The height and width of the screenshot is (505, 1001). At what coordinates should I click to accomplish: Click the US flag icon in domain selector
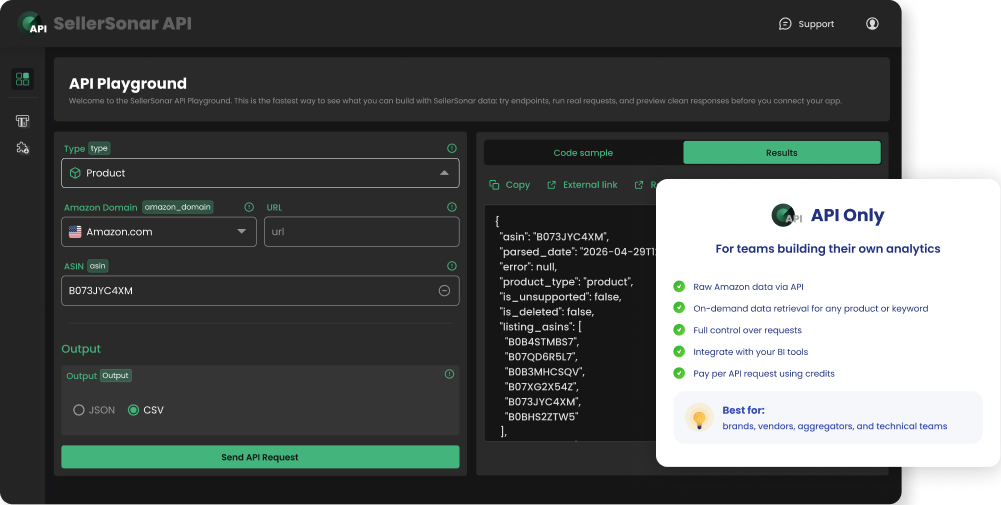pos(75,232)
